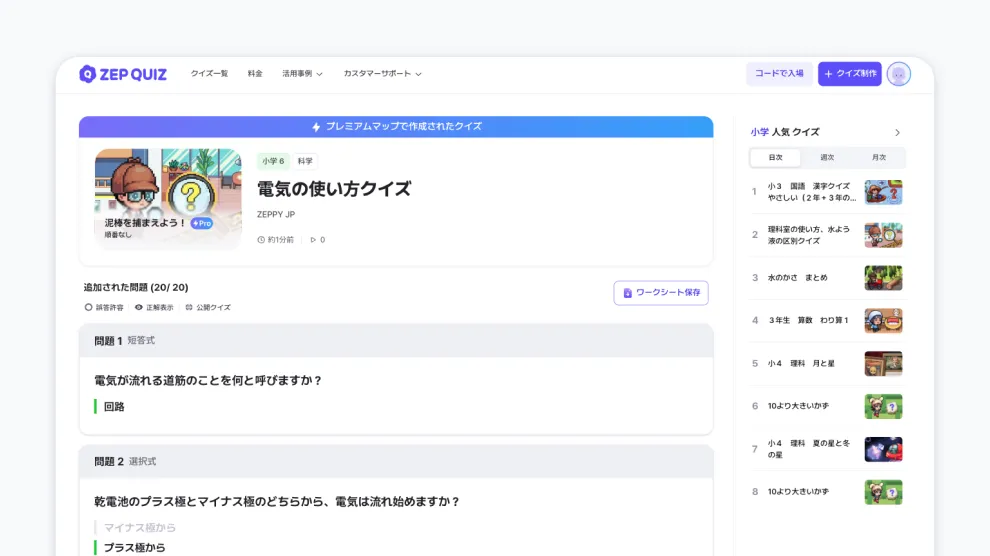Open thumbnail of 理科室の使い方 quiz
This screenshot has height=556, width=990.
point(883,235)
